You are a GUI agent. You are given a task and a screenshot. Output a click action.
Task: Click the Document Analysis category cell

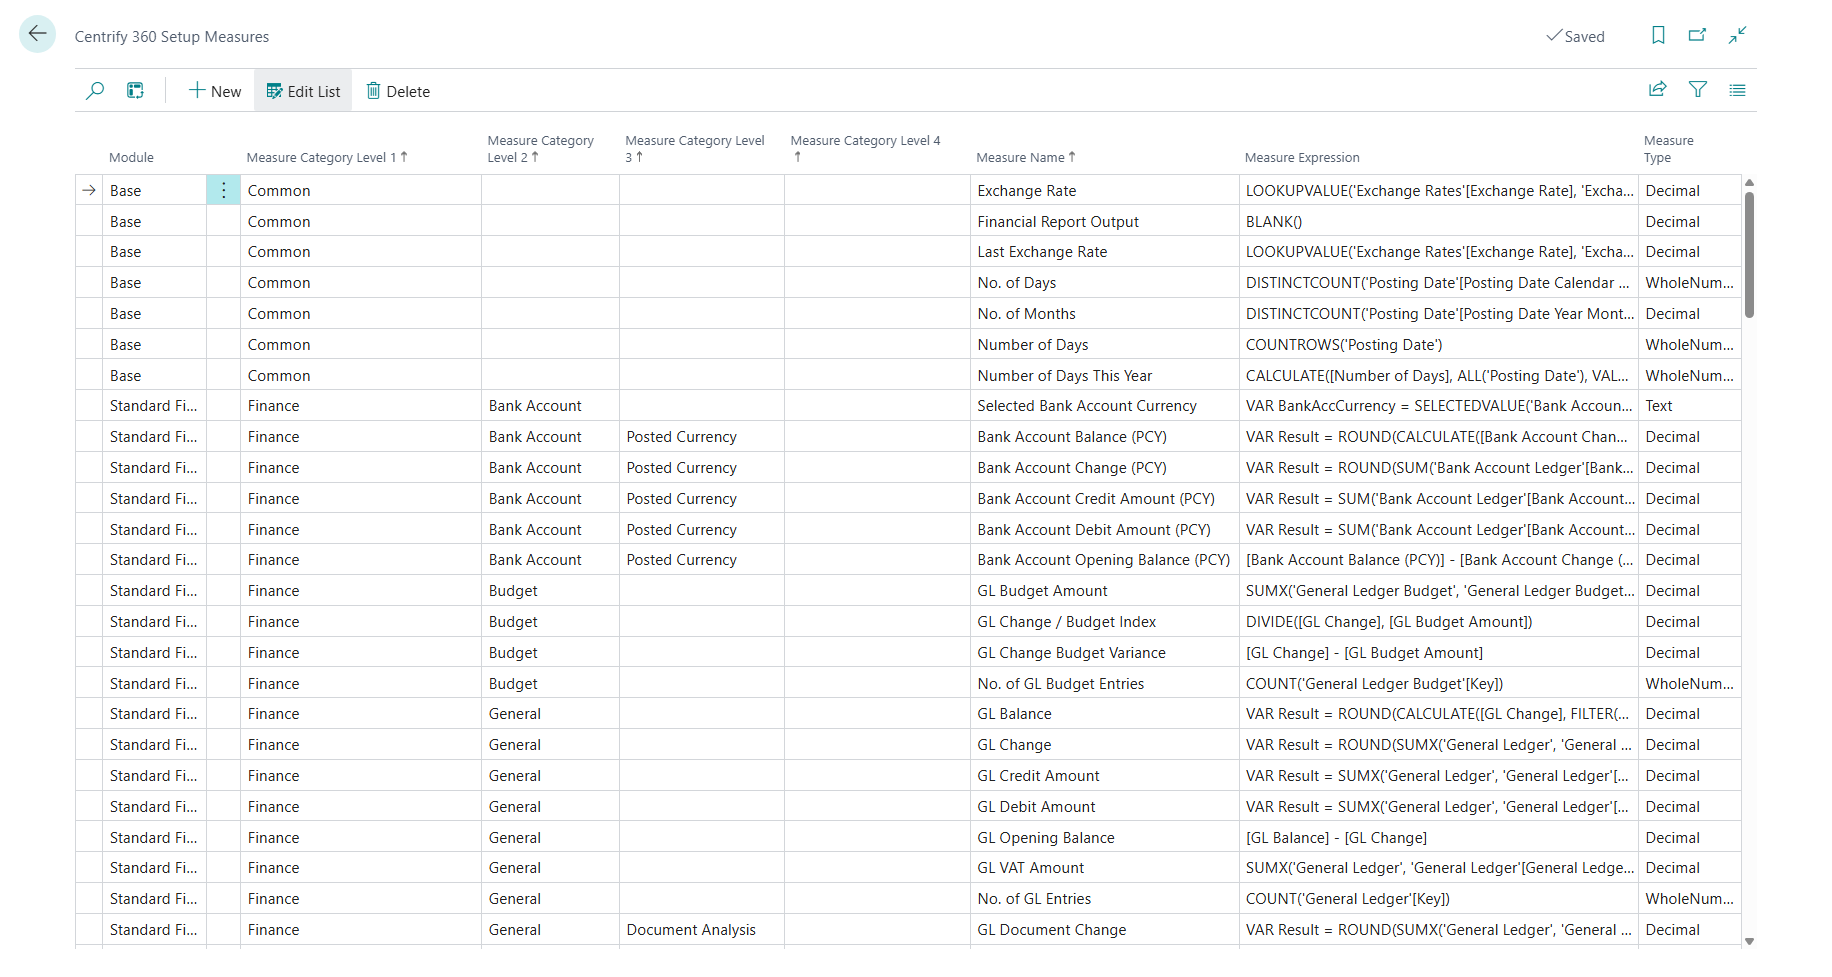coord(702,930)
